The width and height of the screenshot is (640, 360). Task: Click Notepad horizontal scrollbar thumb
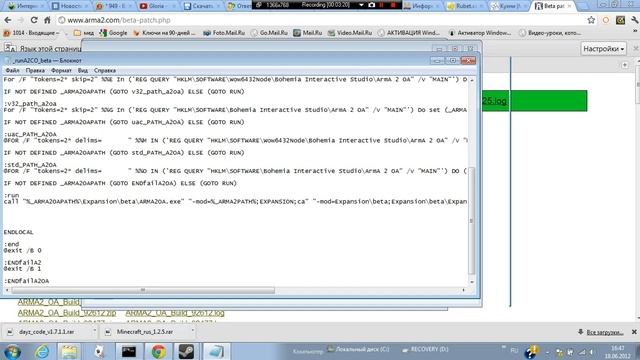[x=143, y=290]
